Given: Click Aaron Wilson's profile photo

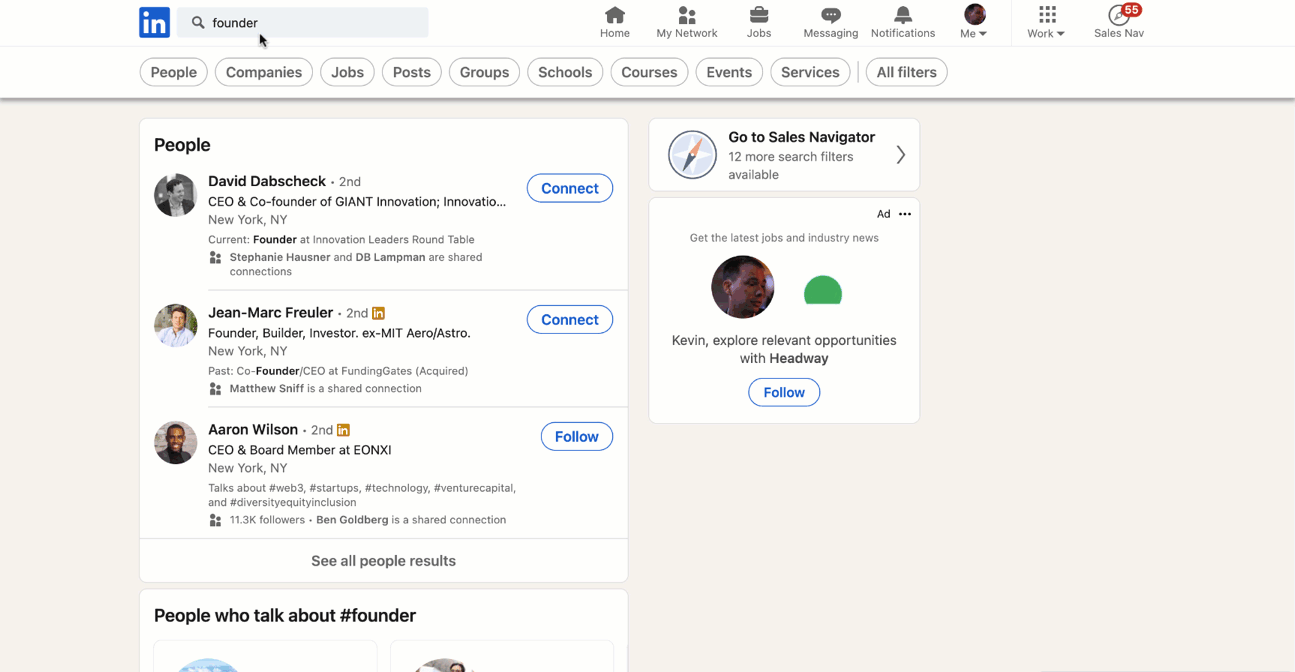Looking at the screenshot, I should pyautogui.click(x=176, y=443).
